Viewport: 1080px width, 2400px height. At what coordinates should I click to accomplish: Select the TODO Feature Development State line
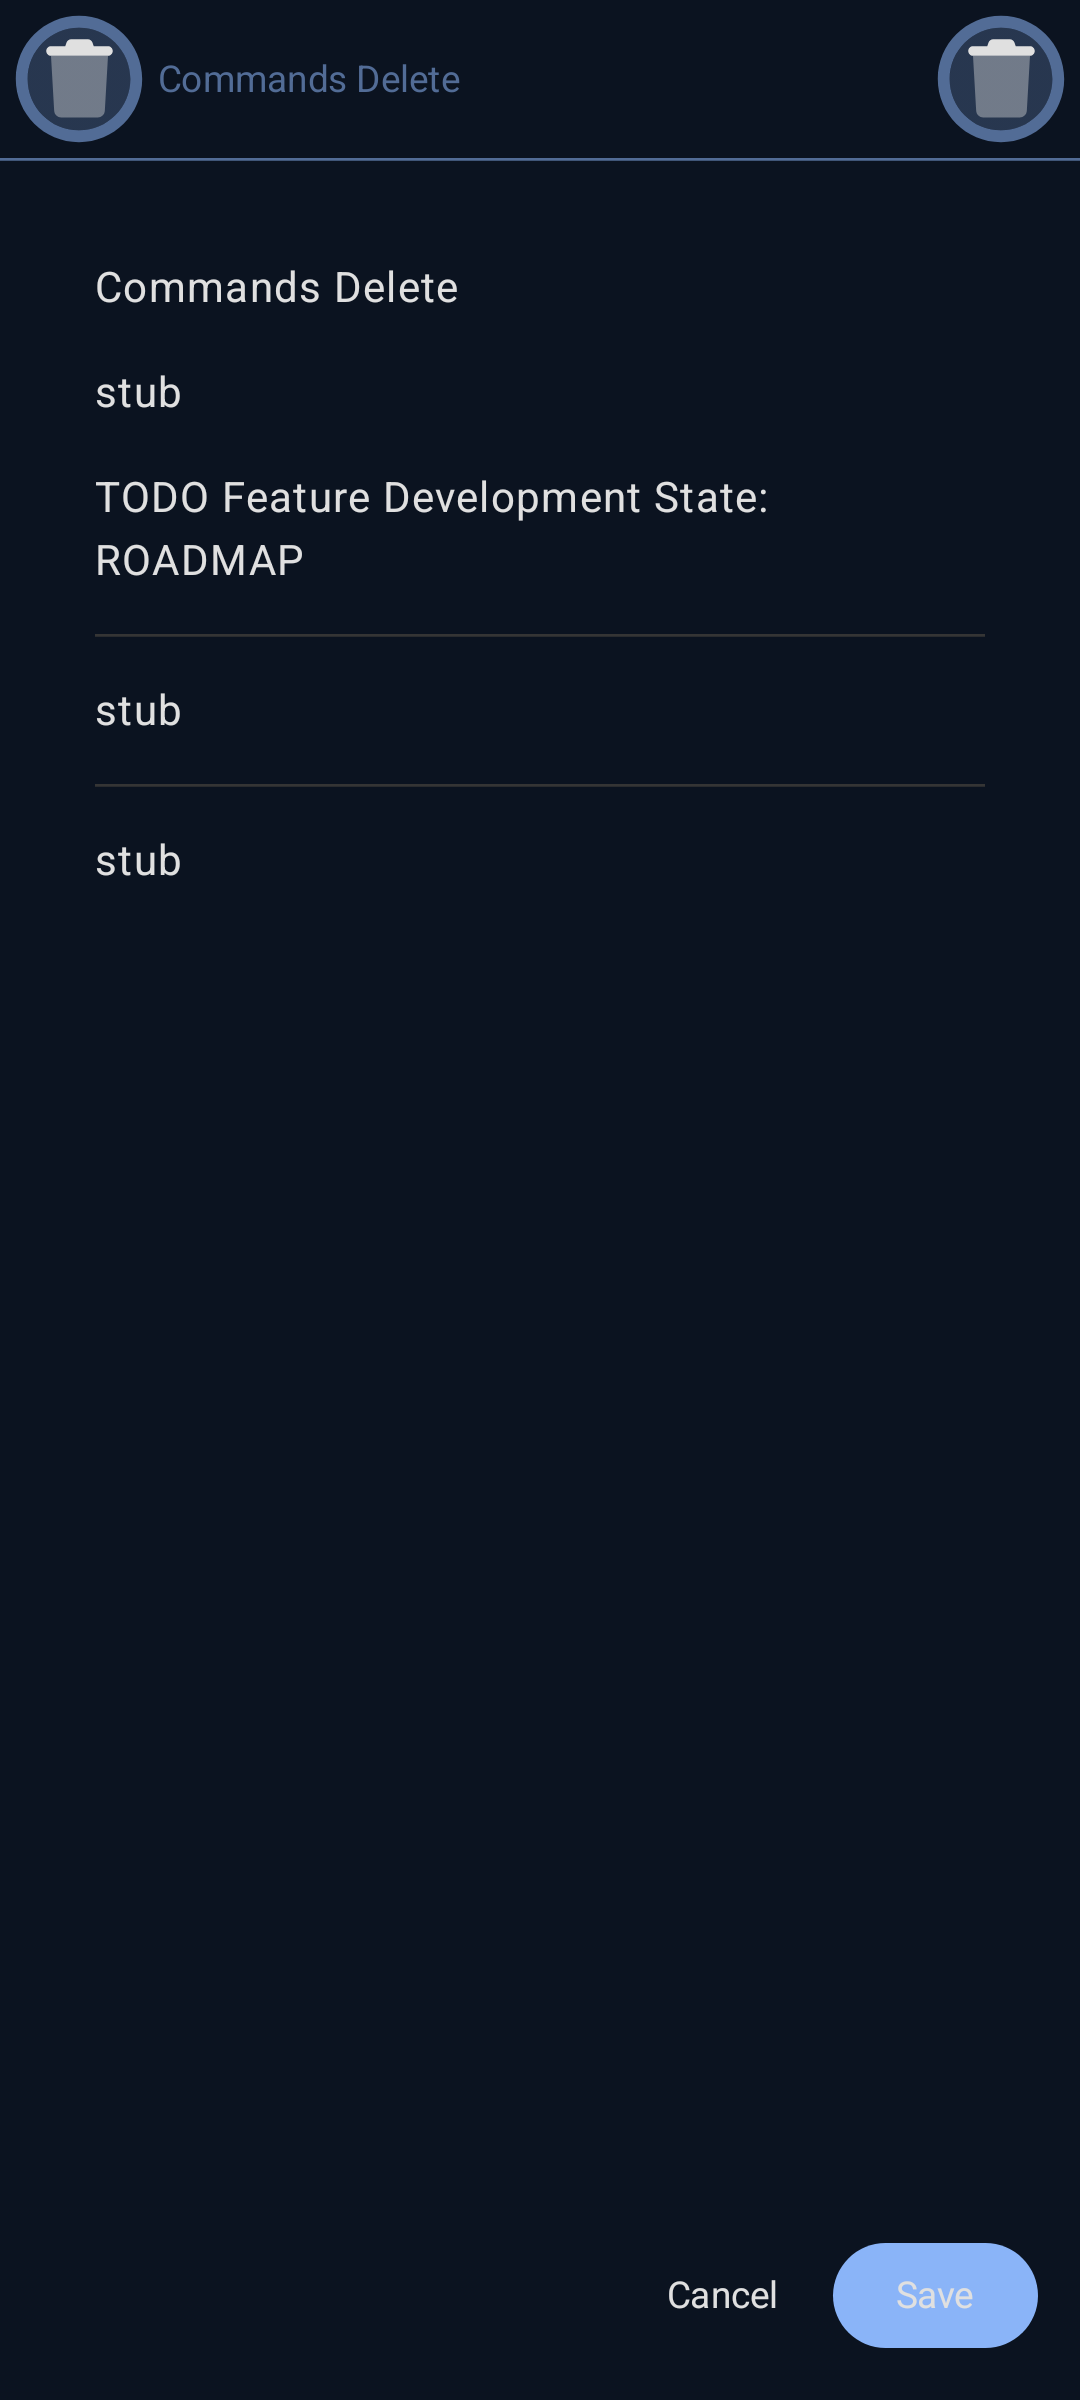pos(431,498)
